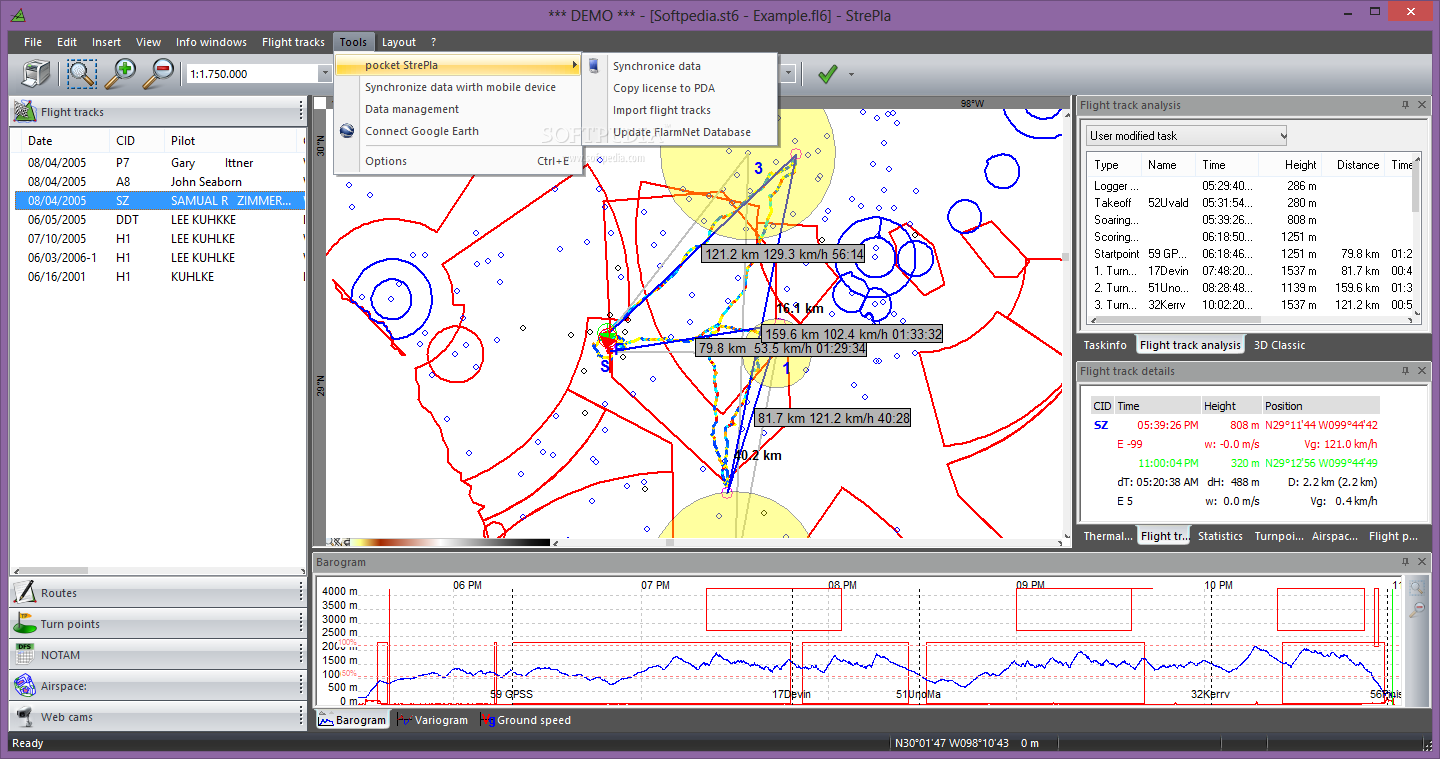1440x759 pixels.
Task: Open the NOTAM panel options dots
Action: click(300, 655)
